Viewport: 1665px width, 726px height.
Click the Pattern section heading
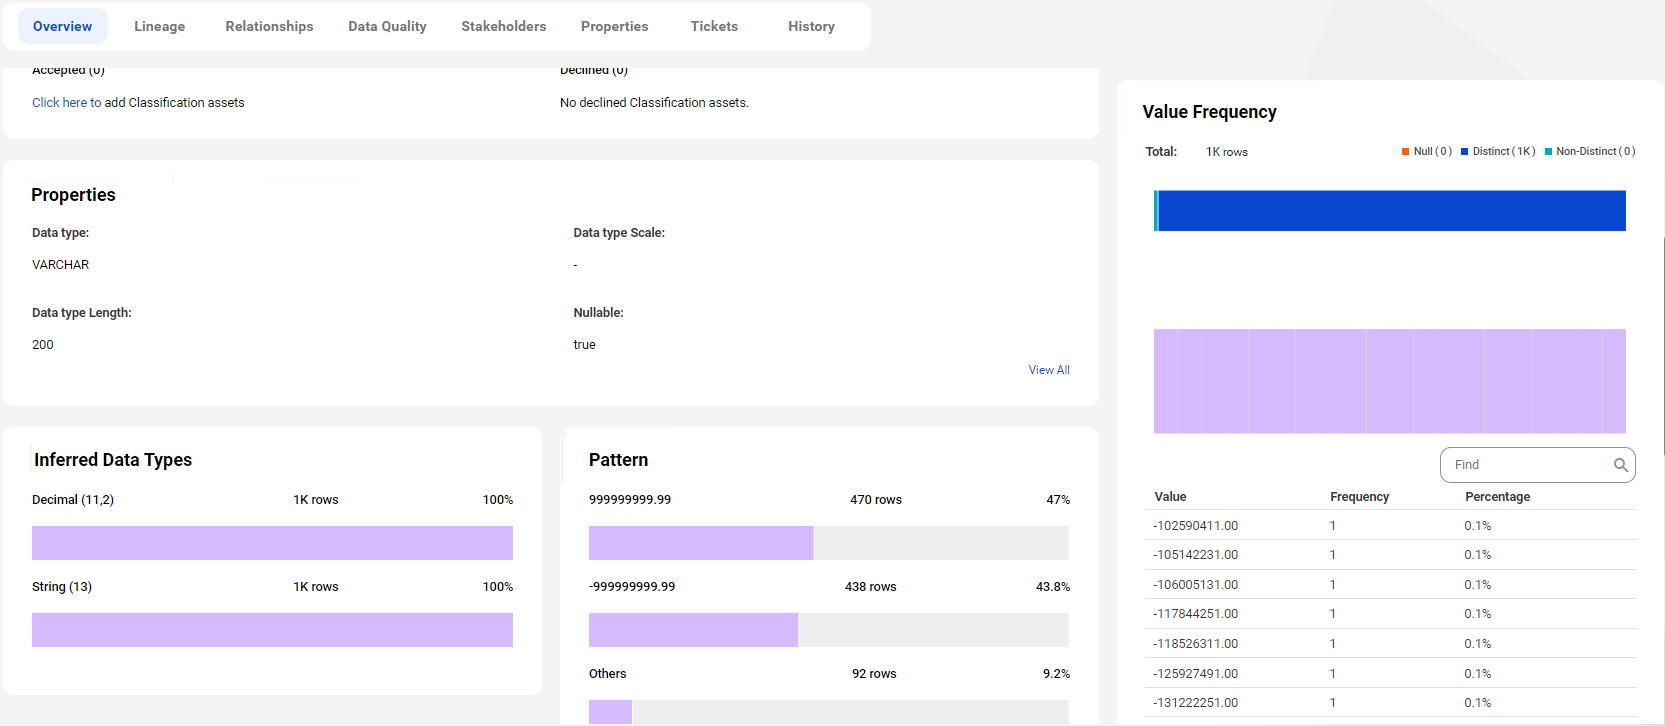(x=618, y=460)
